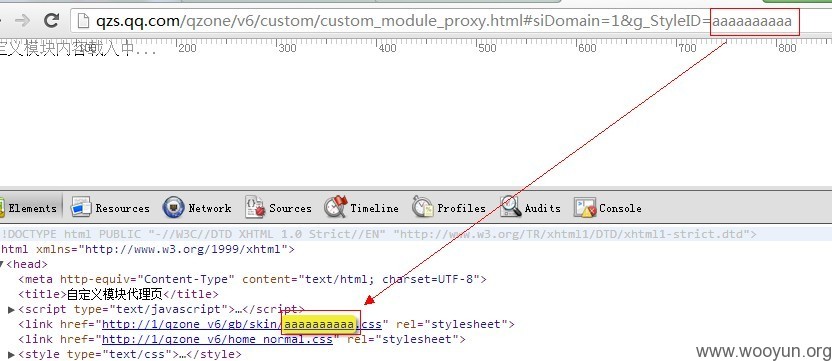Open the home_normal.css stylesheet link

pyautogui.click(x=217, y=339)
